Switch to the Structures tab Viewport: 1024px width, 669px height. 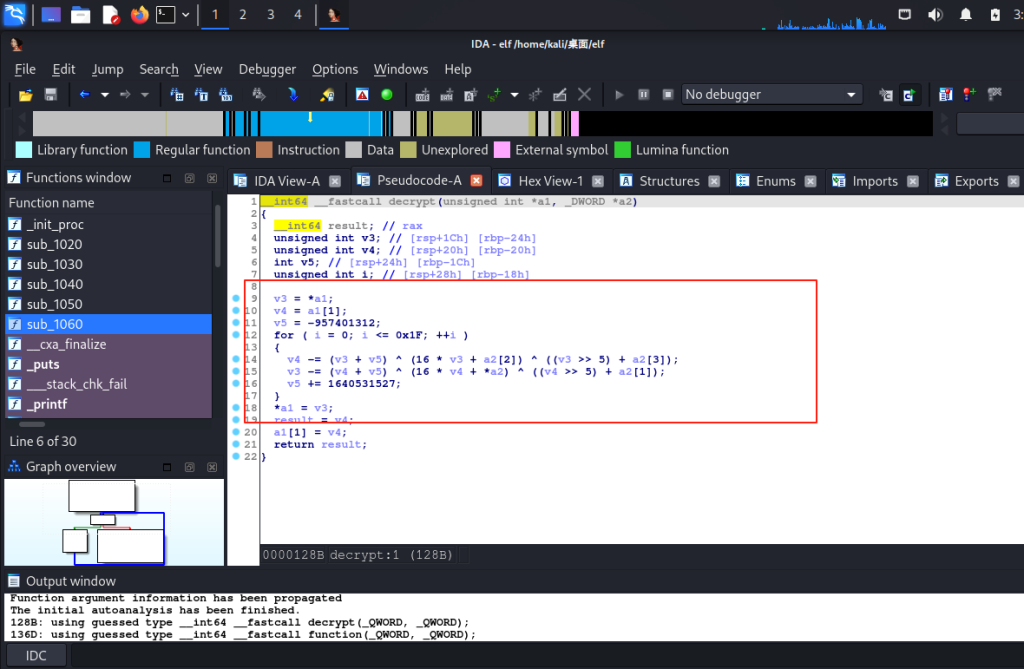coord(669,181)
